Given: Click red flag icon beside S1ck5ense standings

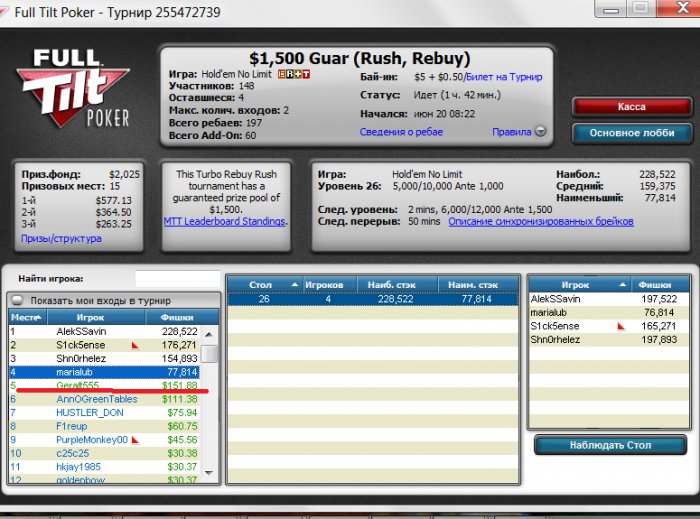Looking at the screenshot, I should [x=135, y=345].
